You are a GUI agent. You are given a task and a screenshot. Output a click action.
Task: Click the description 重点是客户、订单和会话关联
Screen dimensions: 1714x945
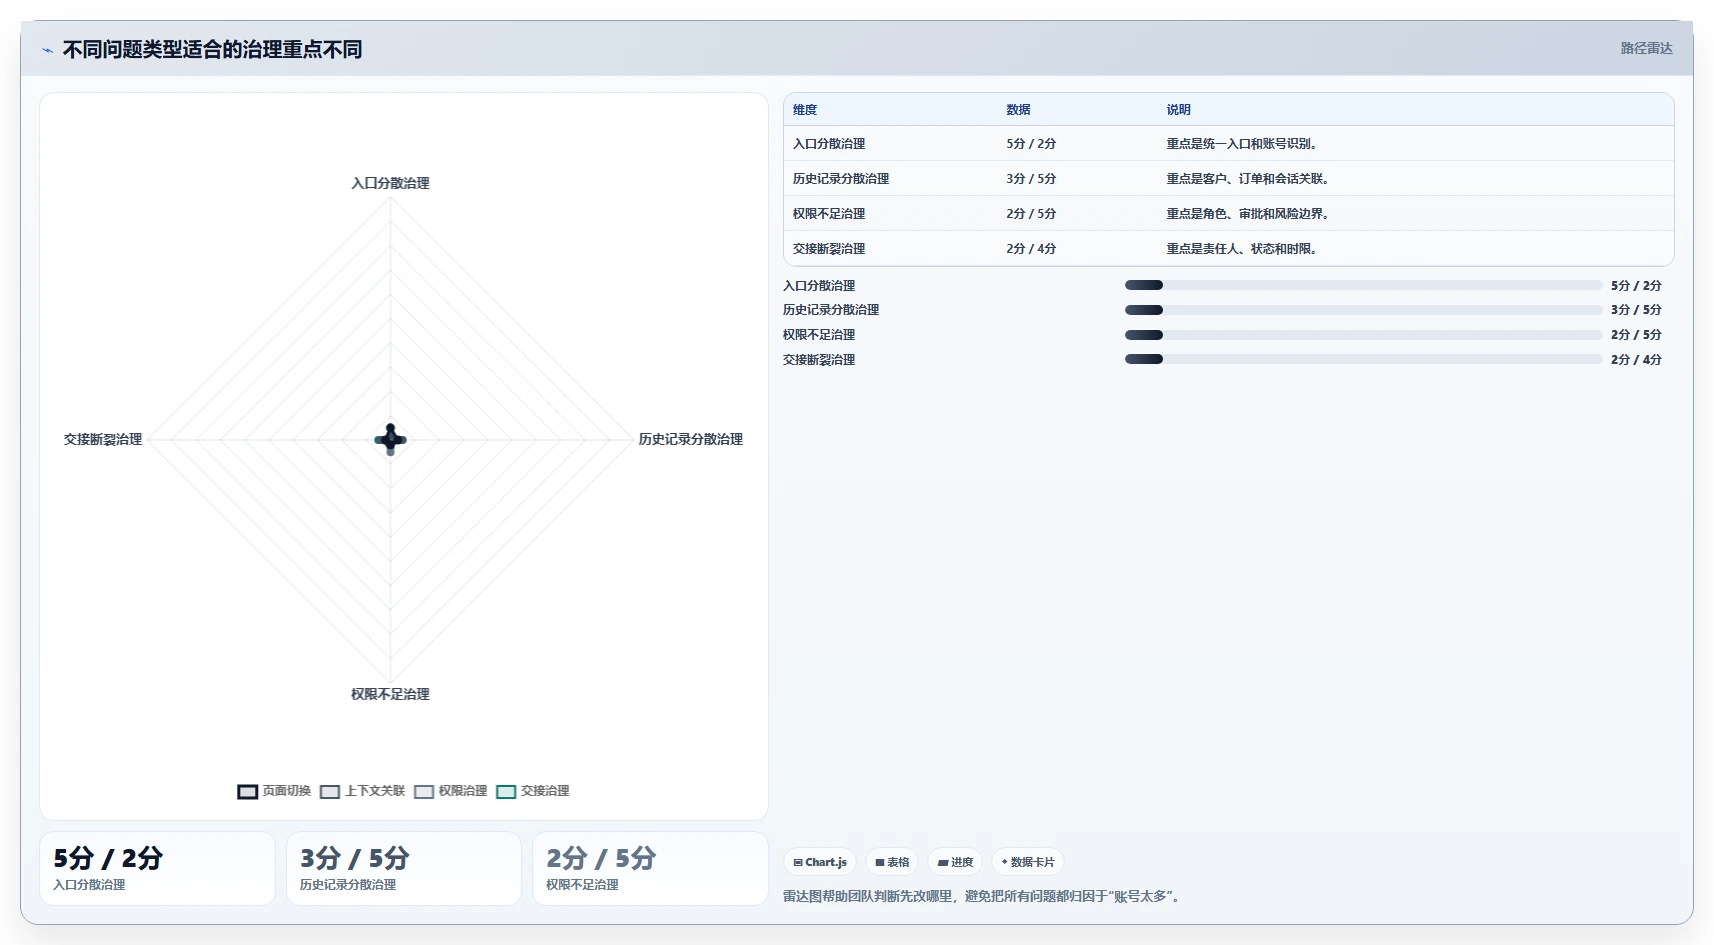coord(1250,179)
